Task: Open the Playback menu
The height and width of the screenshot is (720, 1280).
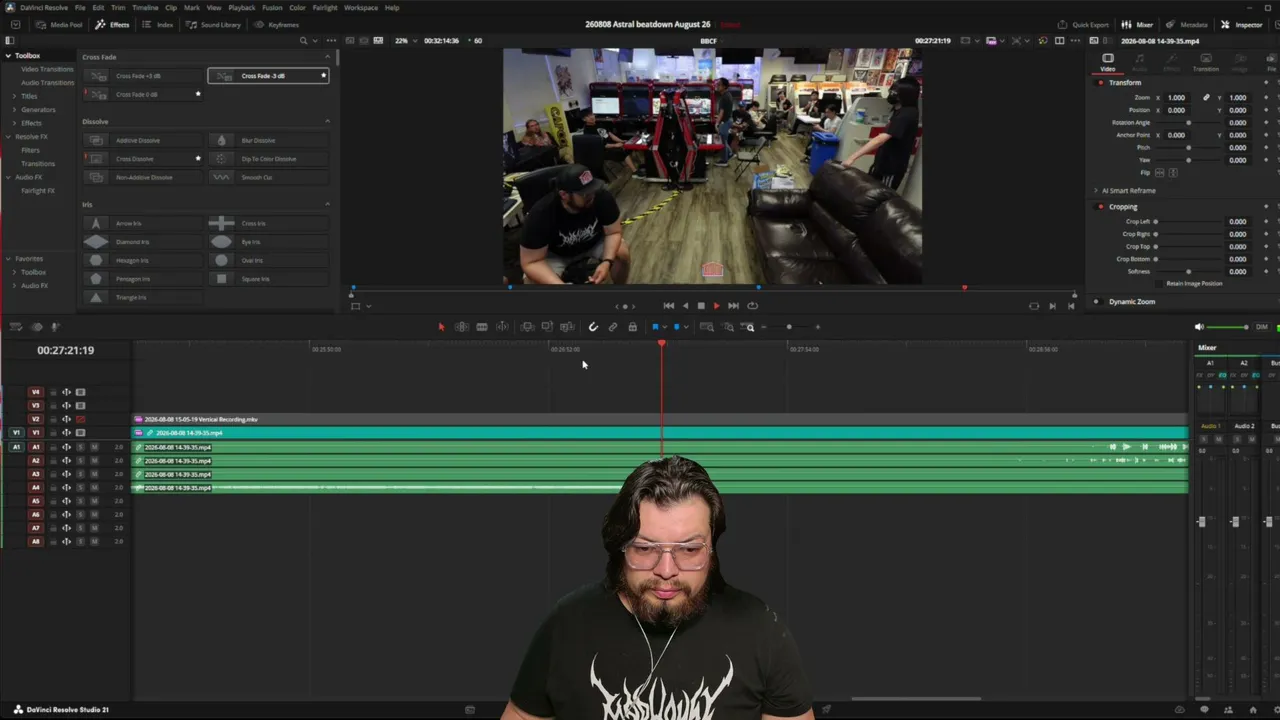Action: tap(242, 7)
